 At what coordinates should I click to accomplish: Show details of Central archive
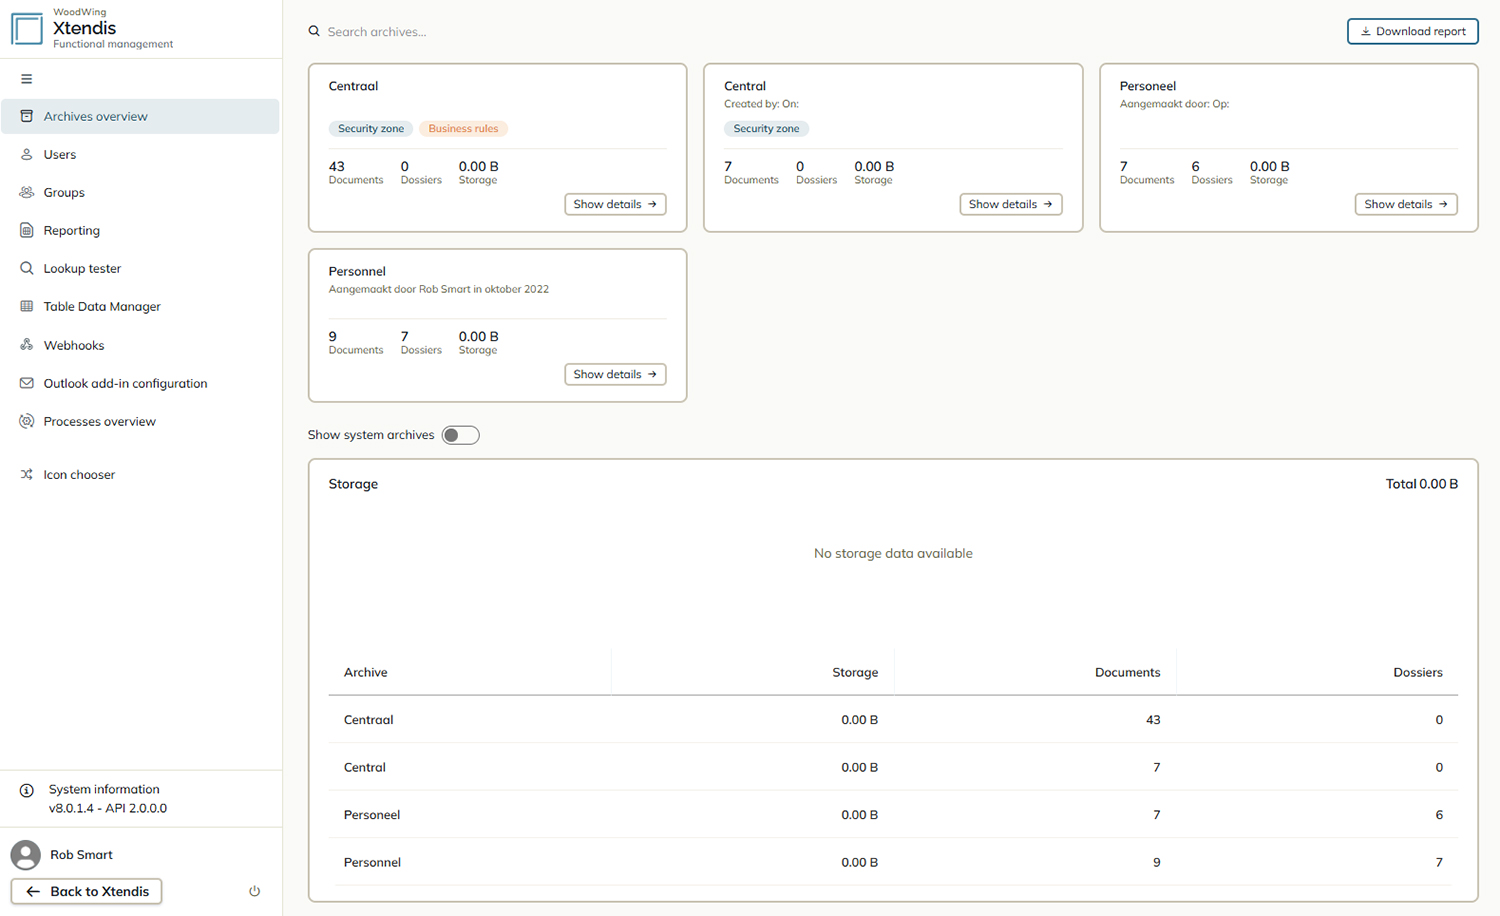[1010, 204]
